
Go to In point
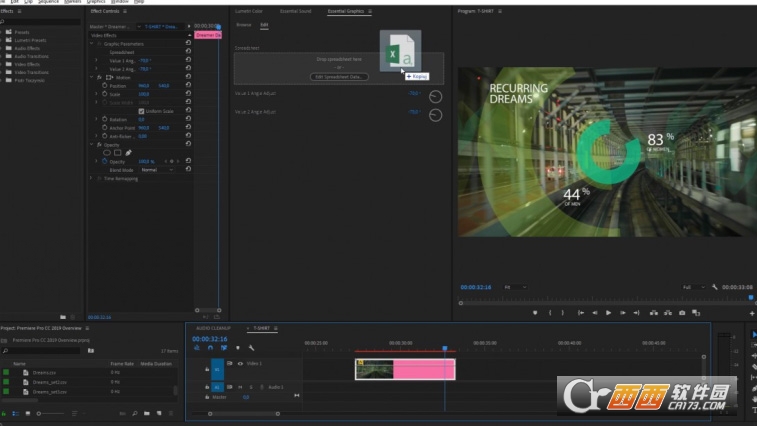(581, 313)
